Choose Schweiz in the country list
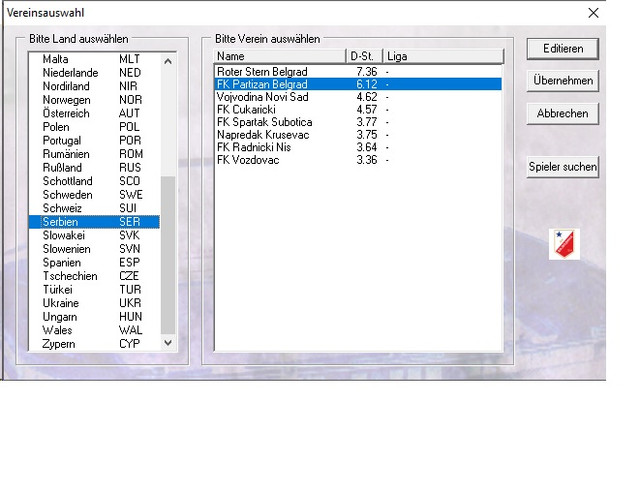The image size is (640, 499). tap(94, 208)
